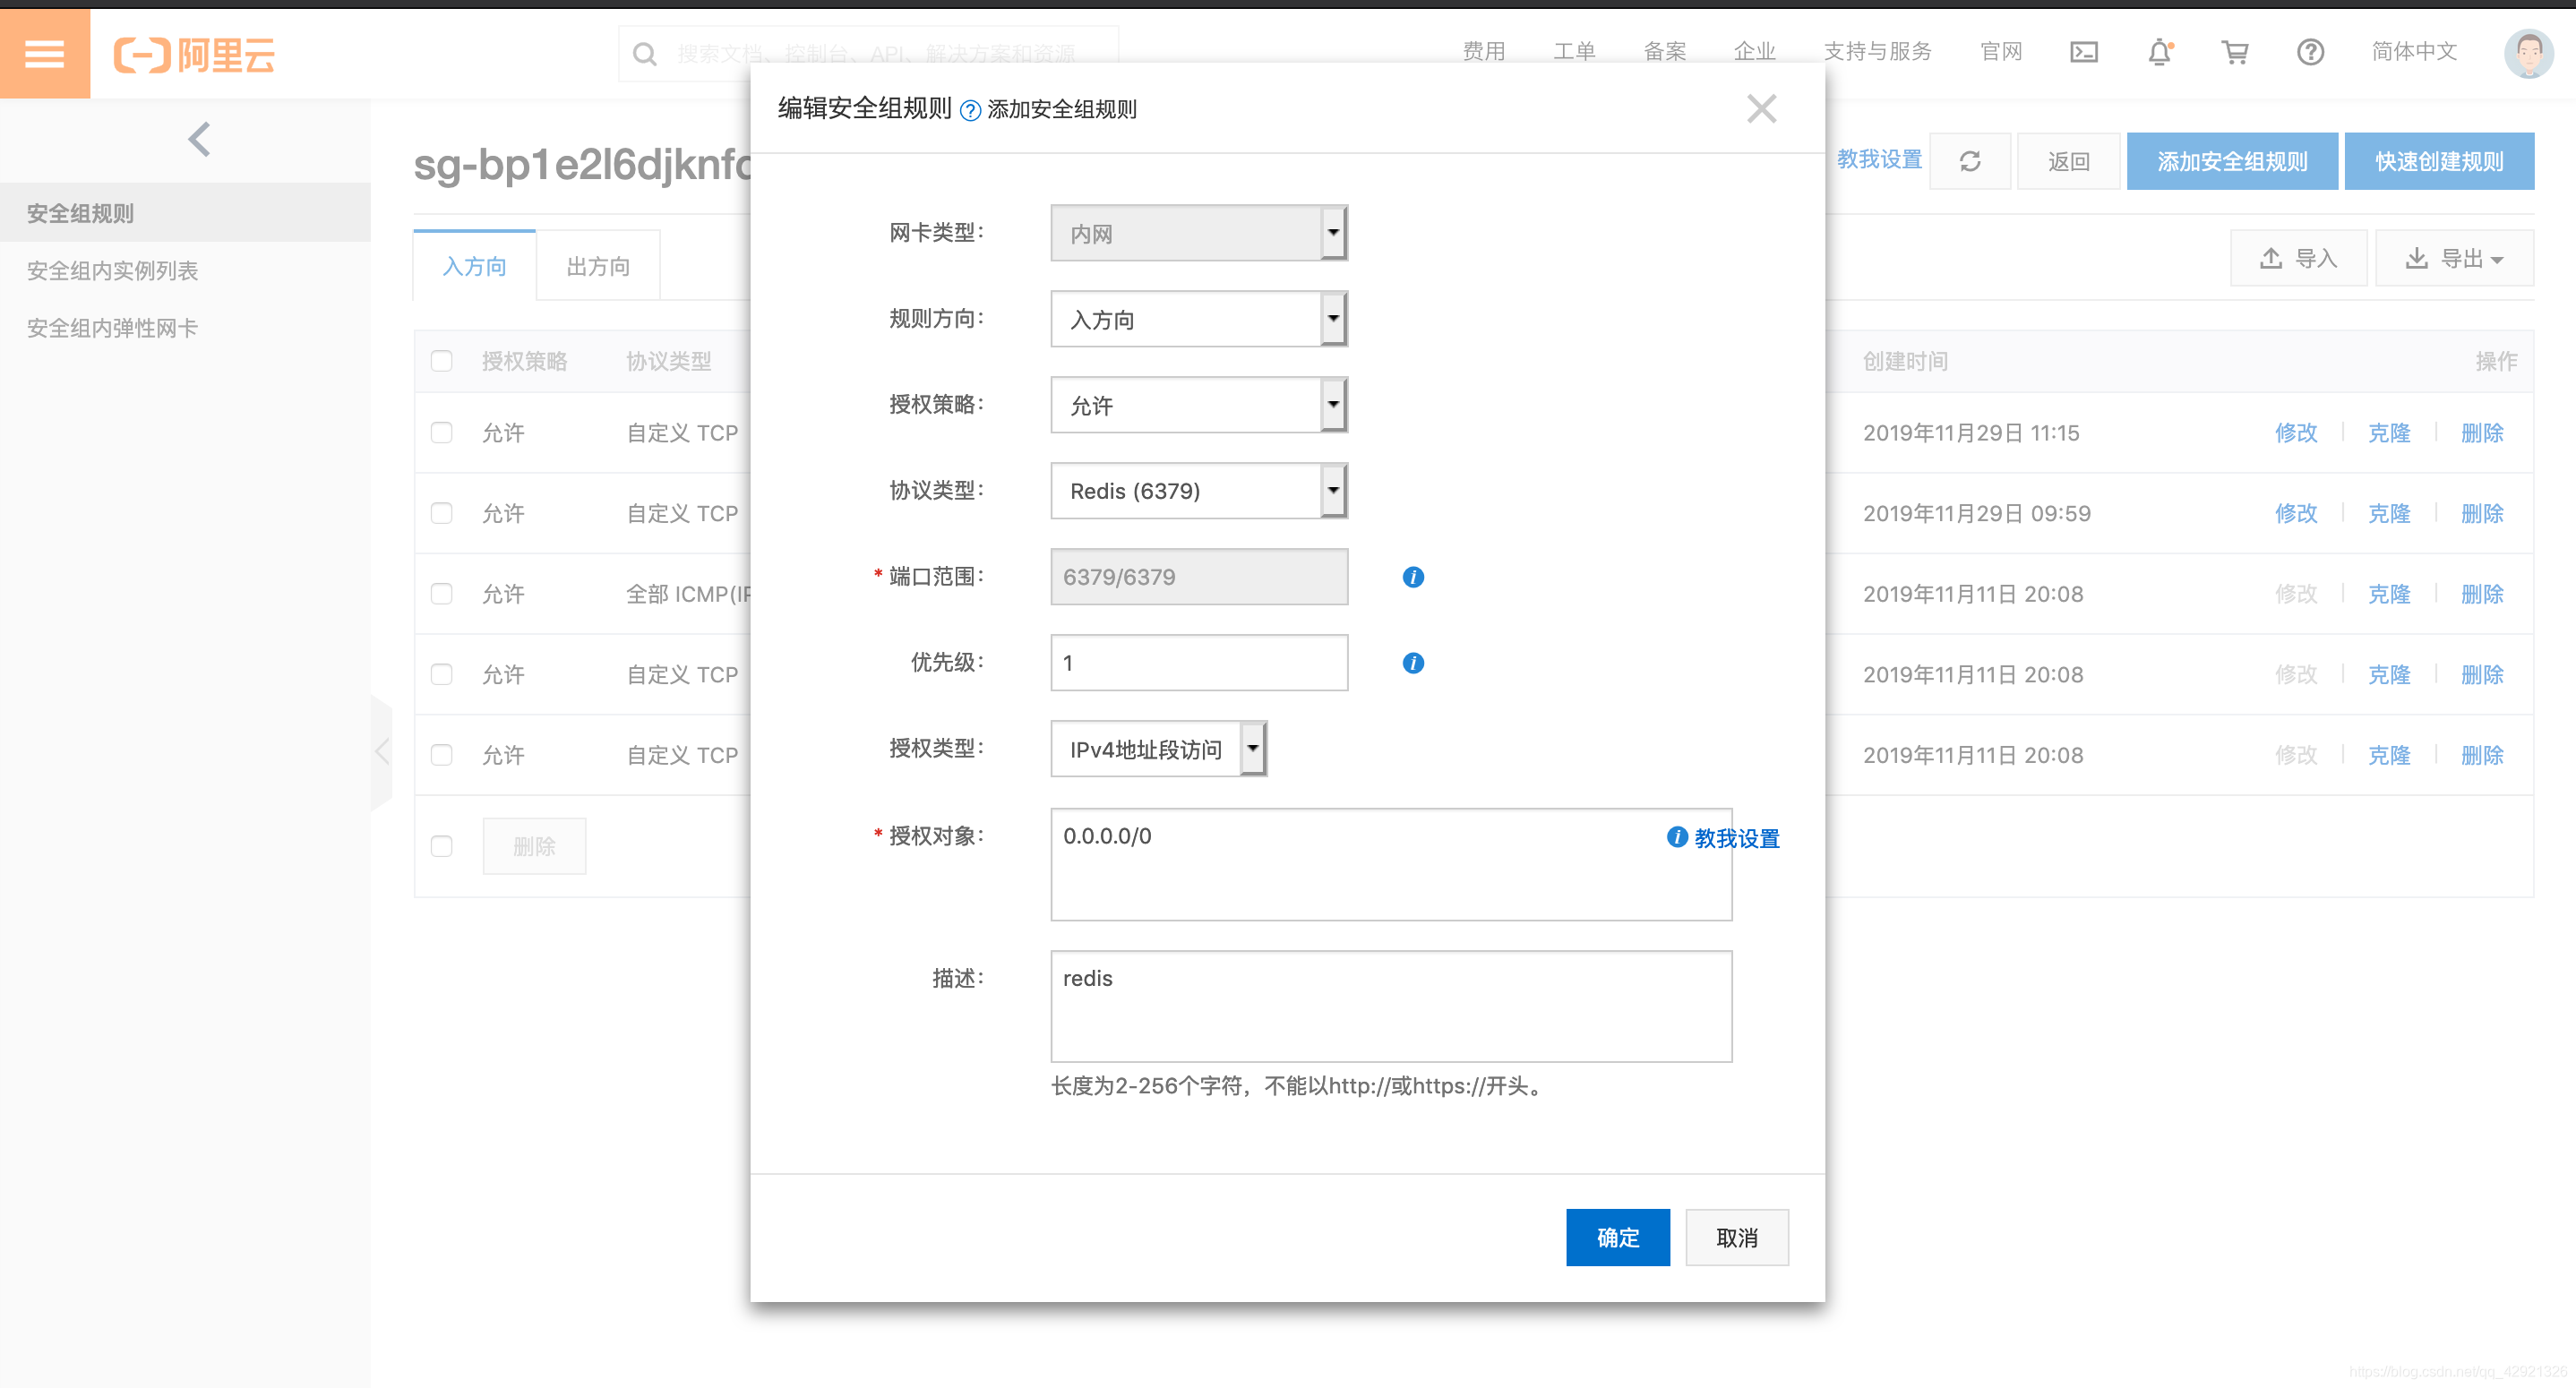Click the help question mark icon
The image size is (2576, 1388).
tap(2310, 52)
